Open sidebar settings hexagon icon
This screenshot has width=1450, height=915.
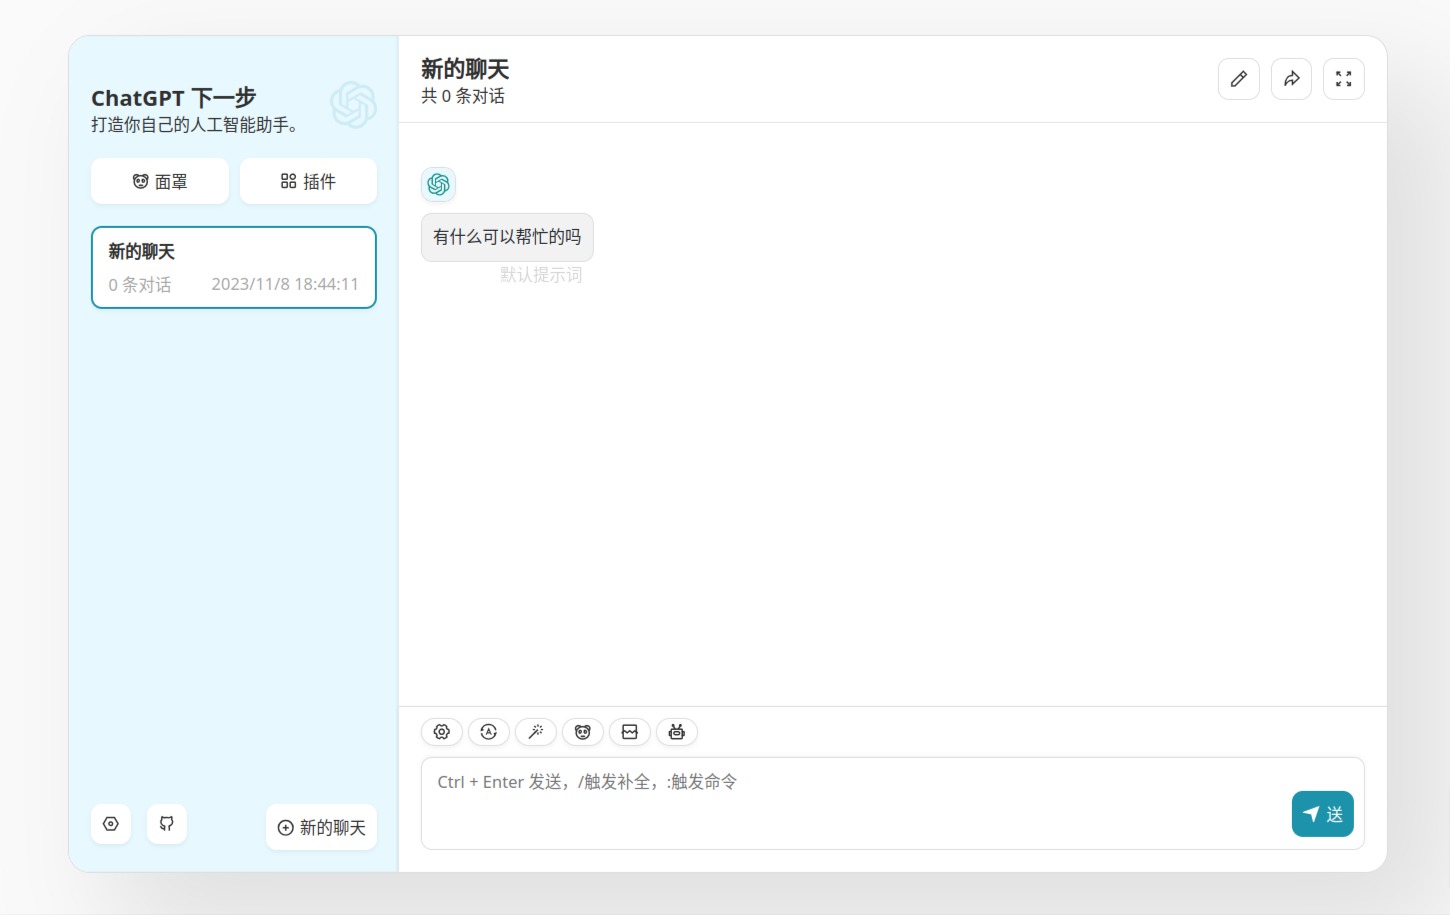111,824
